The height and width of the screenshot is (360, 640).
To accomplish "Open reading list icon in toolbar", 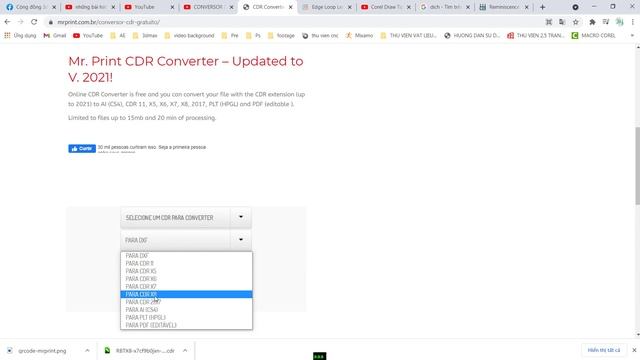I will click(x=606, y=22).
